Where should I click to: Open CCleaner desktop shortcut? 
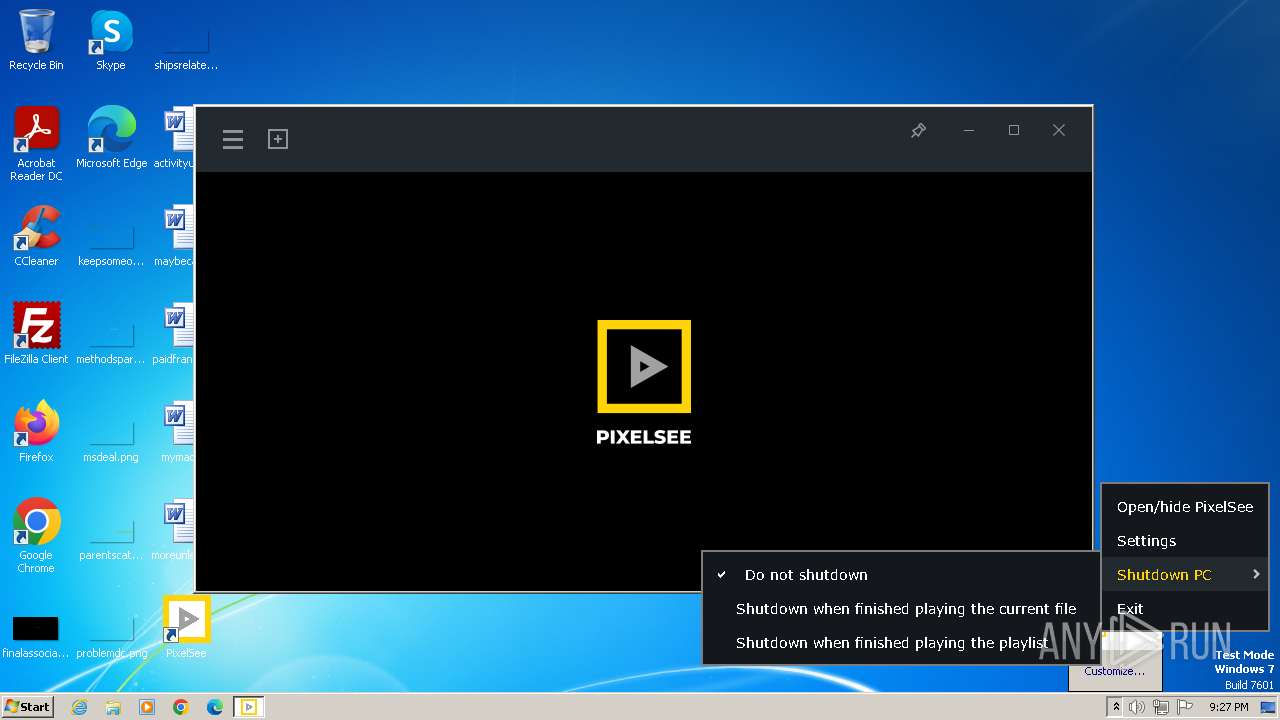coord(36,236)
